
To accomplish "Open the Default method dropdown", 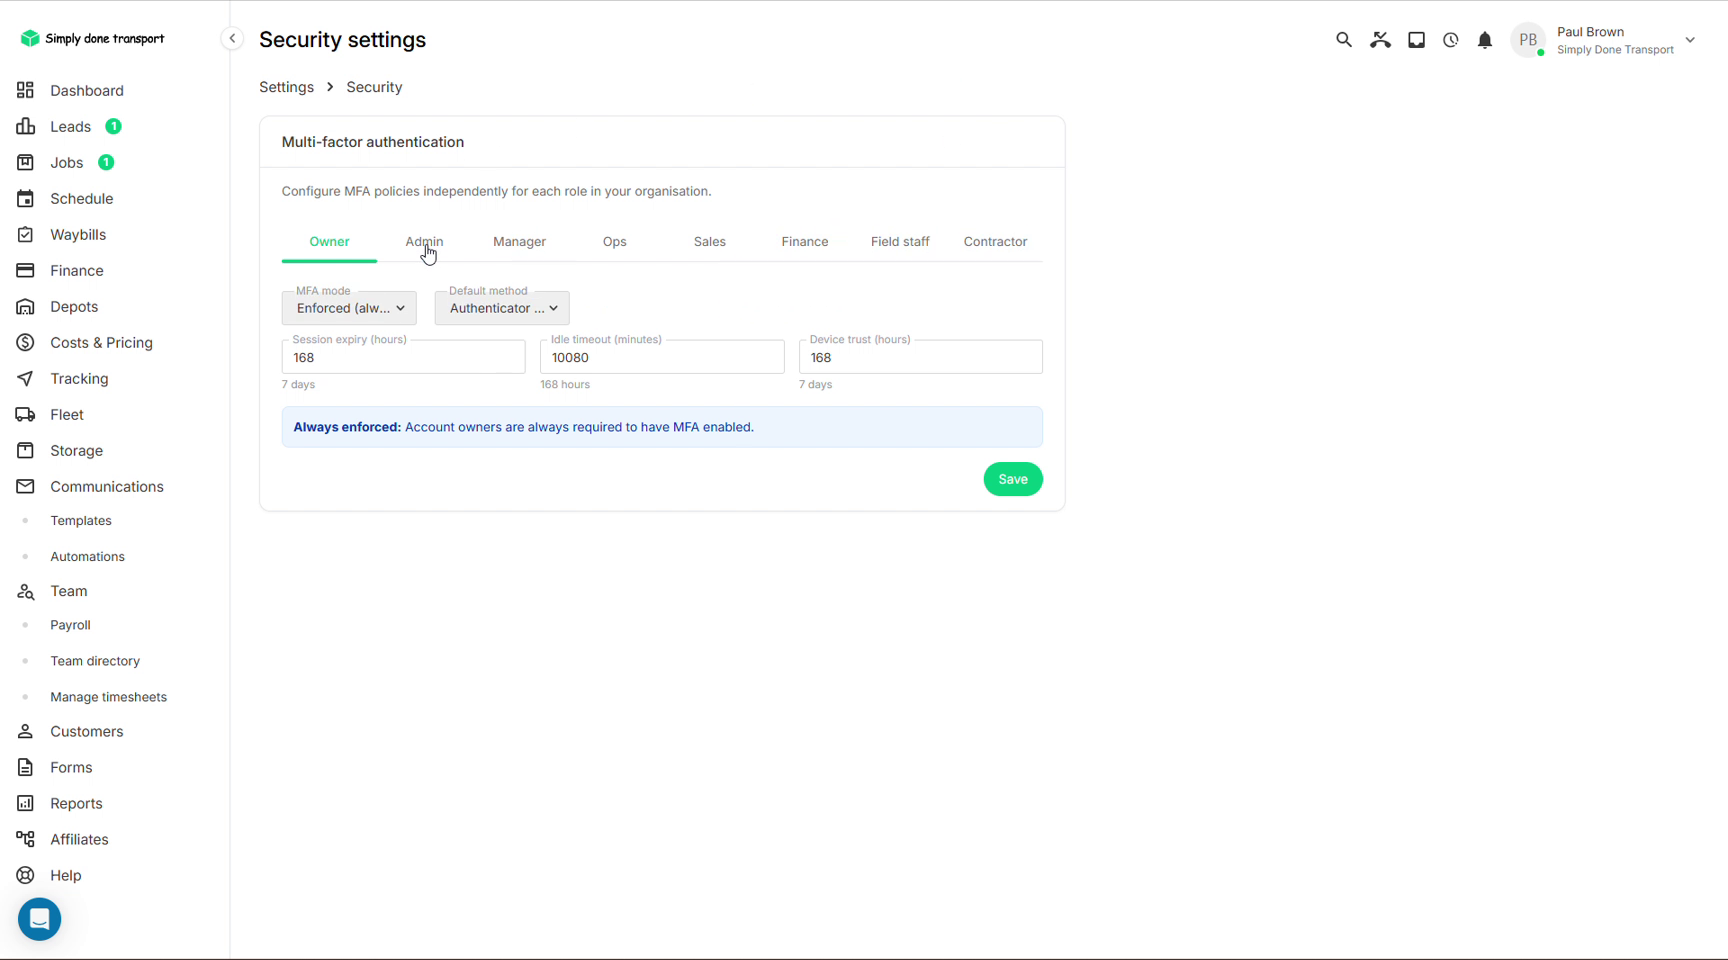I will (502, 308).
